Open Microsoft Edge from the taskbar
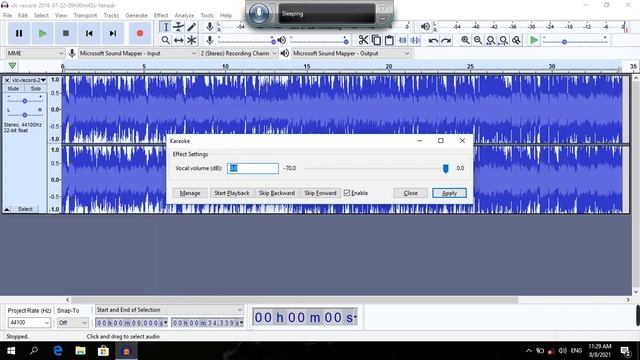This screenshot has width=640, height=360. point(58,351)
